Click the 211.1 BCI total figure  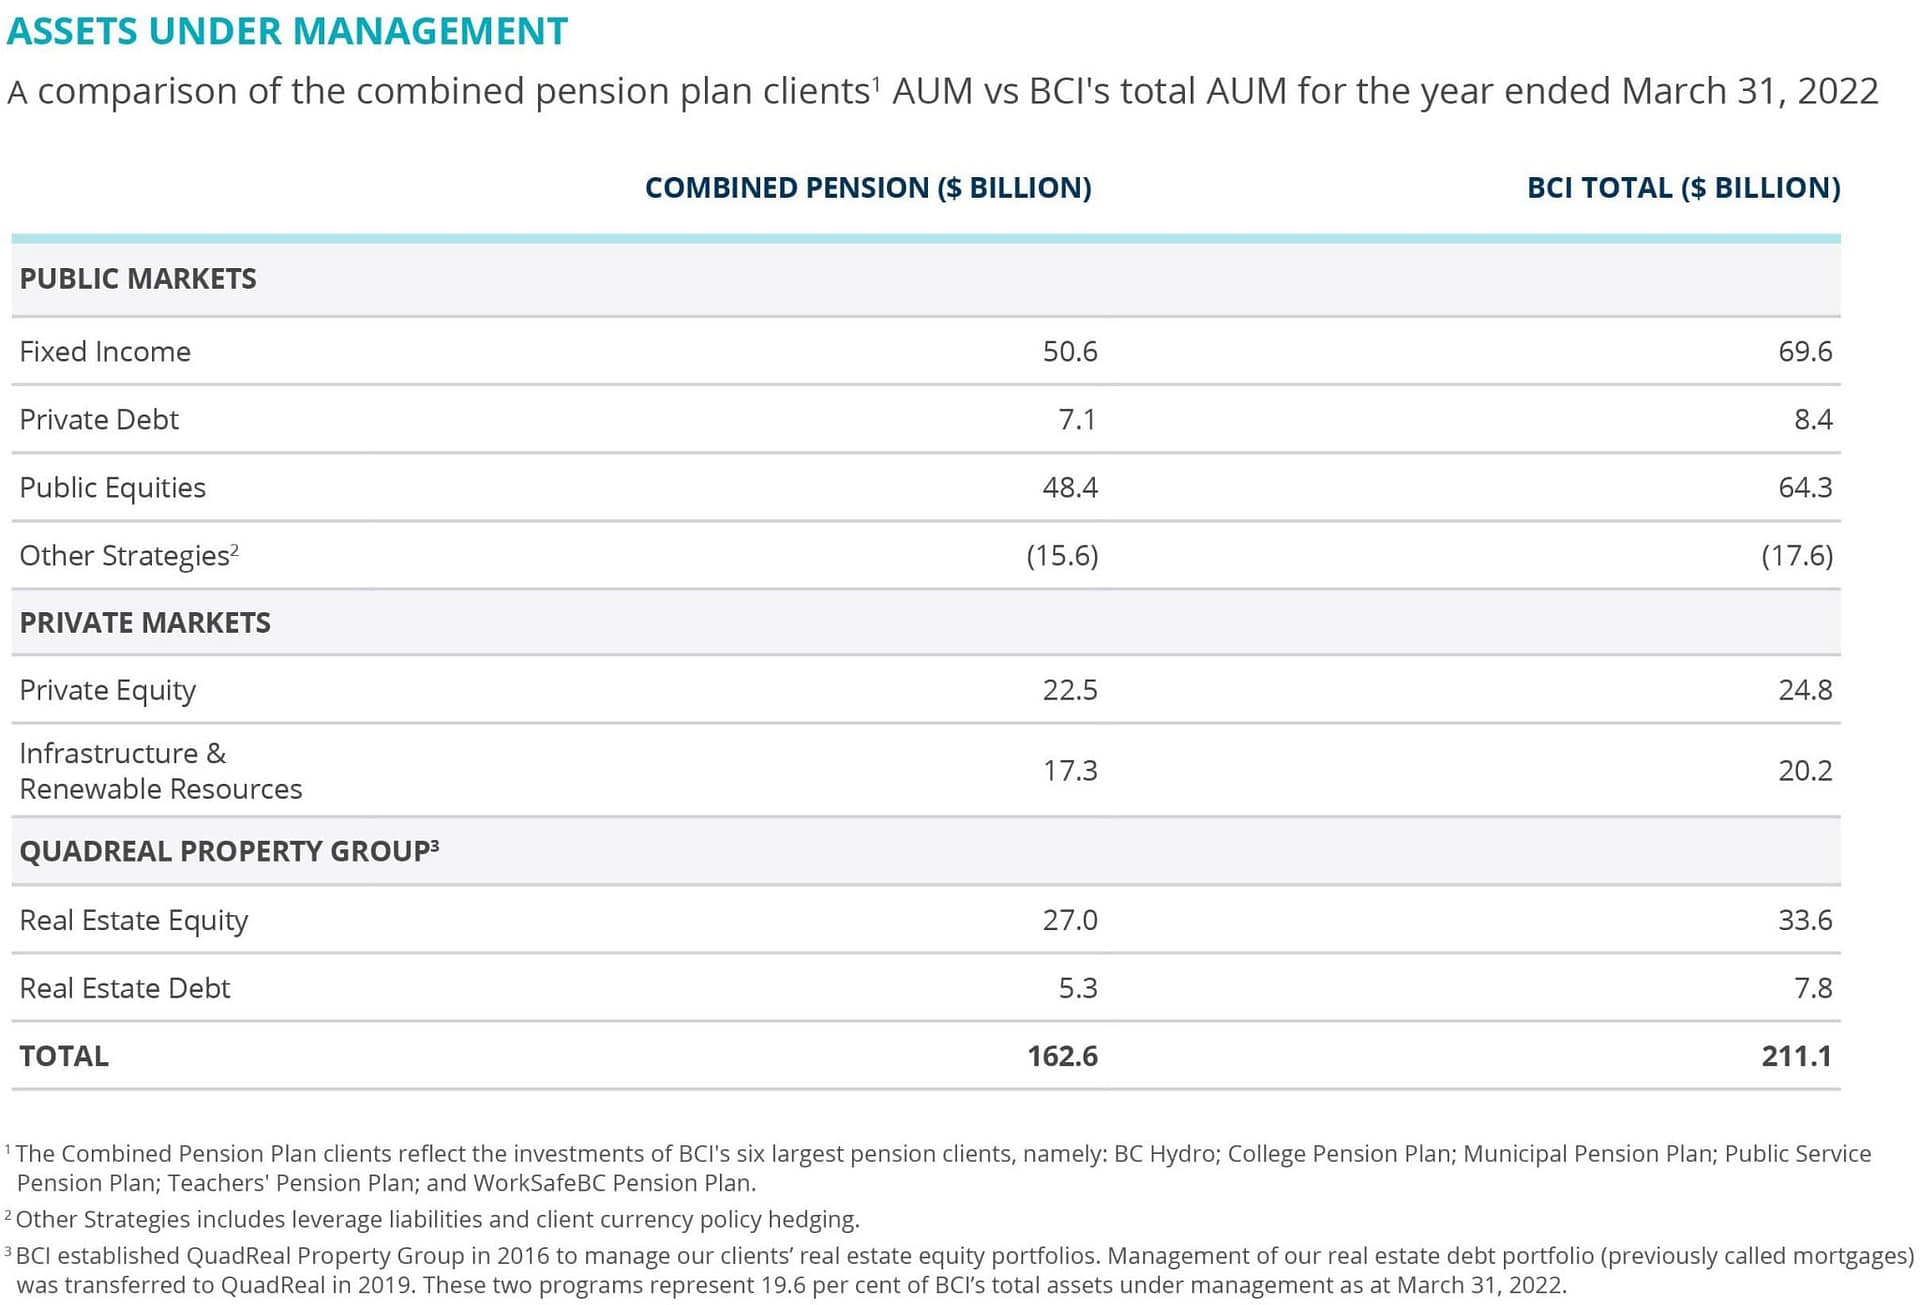coord(1796,1057)
